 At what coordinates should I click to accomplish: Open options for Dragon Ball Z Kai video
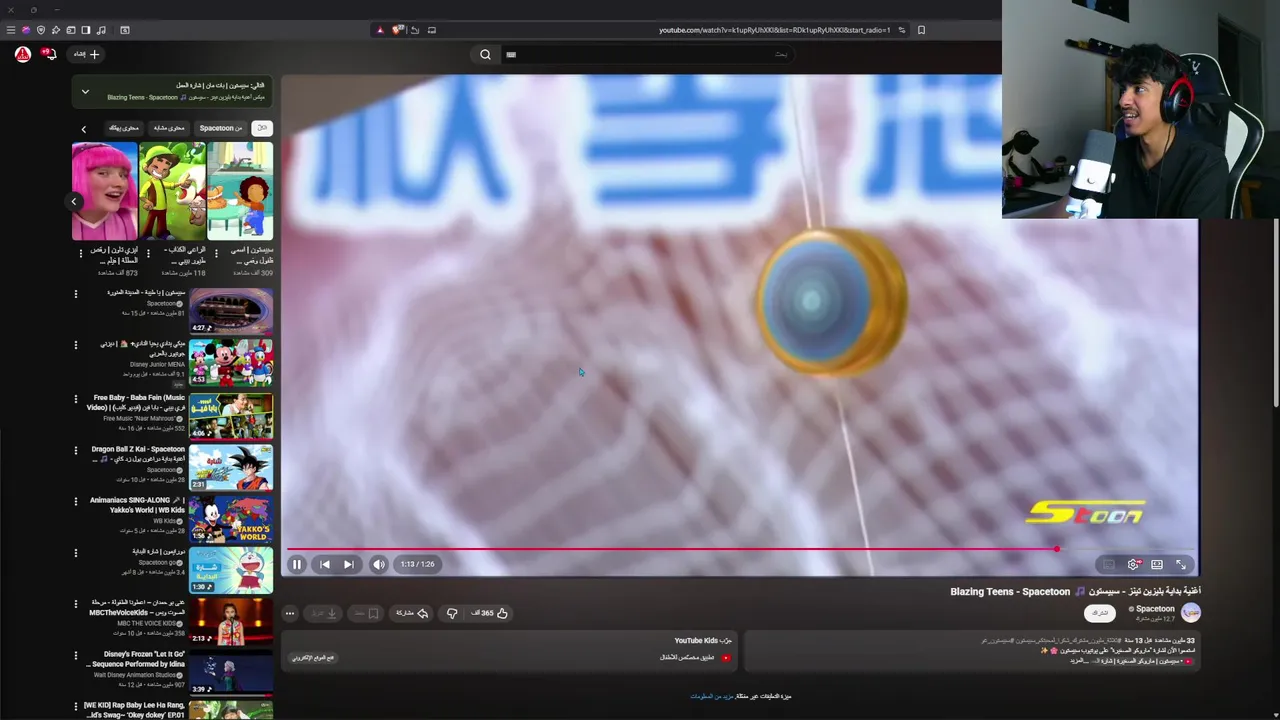75,450
